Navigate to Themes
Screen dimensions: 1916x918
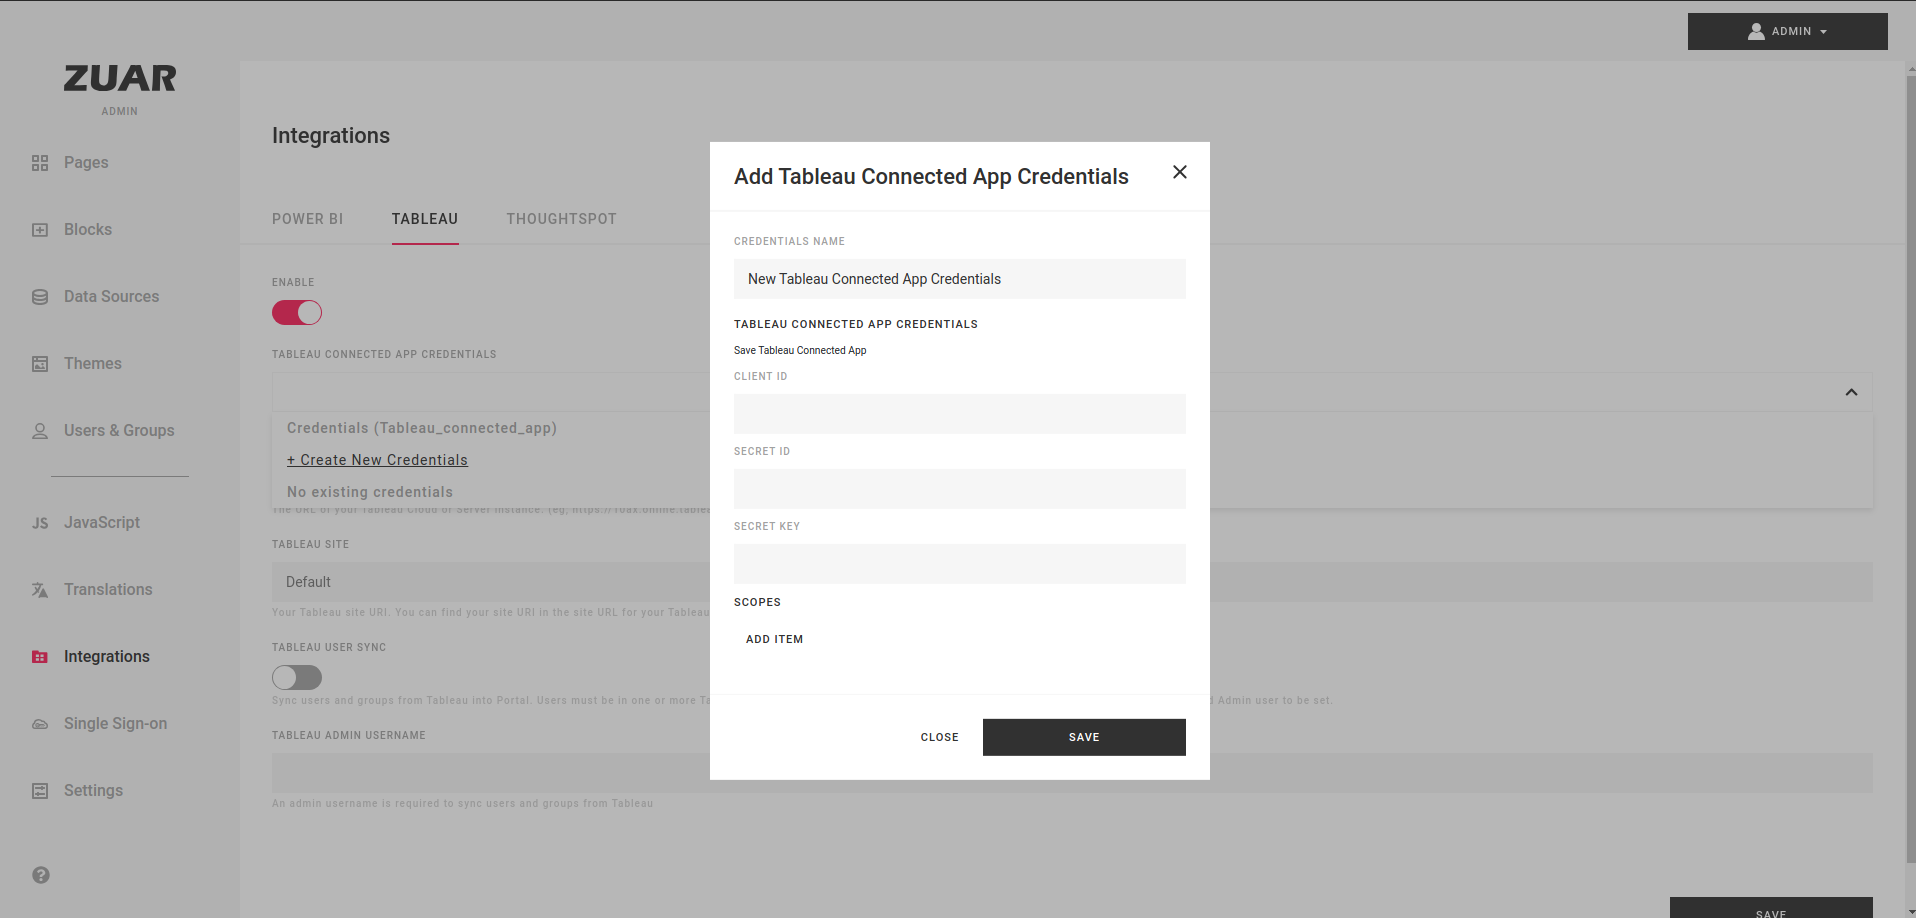pyautogui.click(x=93, y=364)
